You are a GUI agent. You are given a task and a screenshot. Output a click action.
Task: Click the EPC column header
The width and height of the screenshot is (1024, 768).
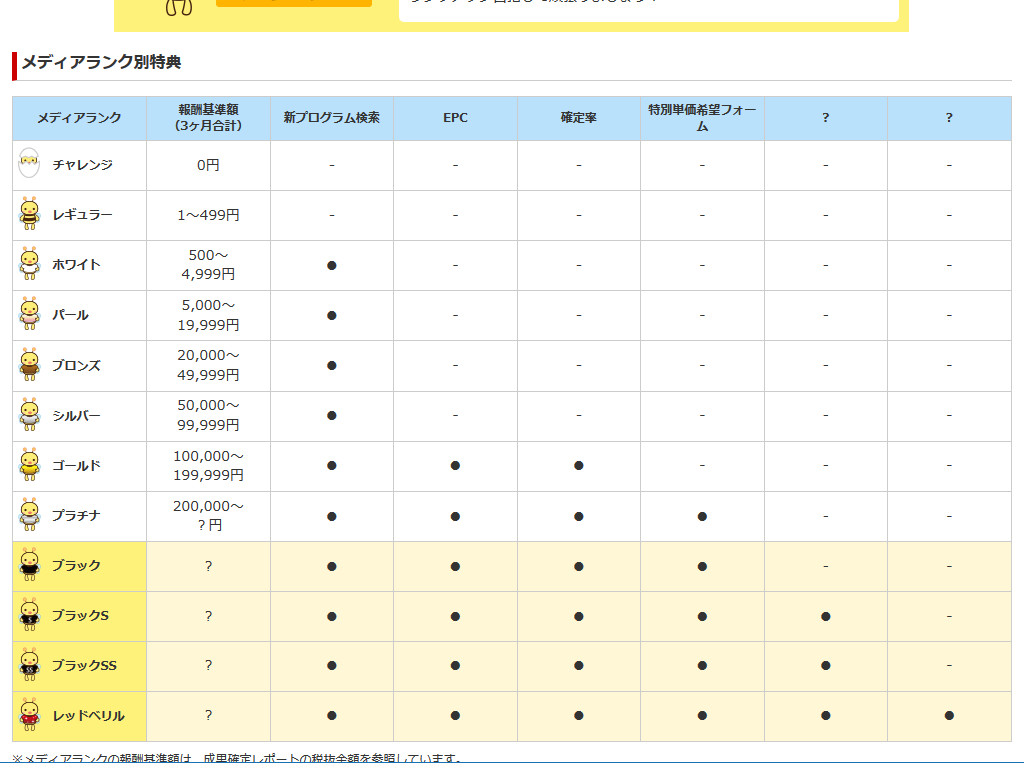(x=455, y=118)
